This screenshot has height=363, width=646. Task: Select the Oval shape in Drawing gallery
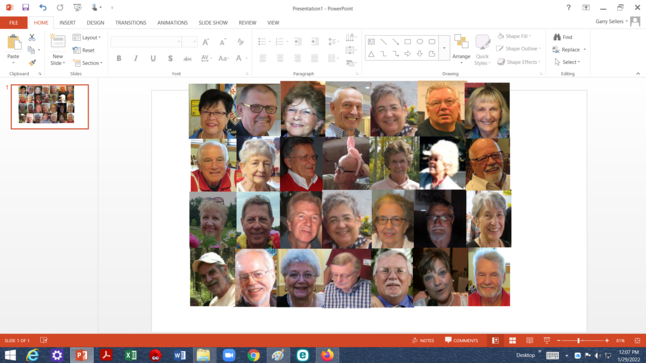(419, 42)
